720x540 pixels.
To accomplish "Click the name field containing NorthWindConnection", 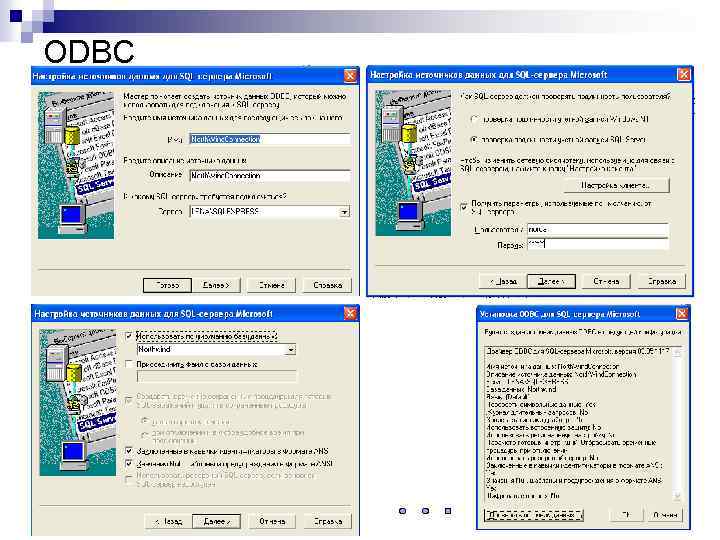I will (x=270, y=139).
